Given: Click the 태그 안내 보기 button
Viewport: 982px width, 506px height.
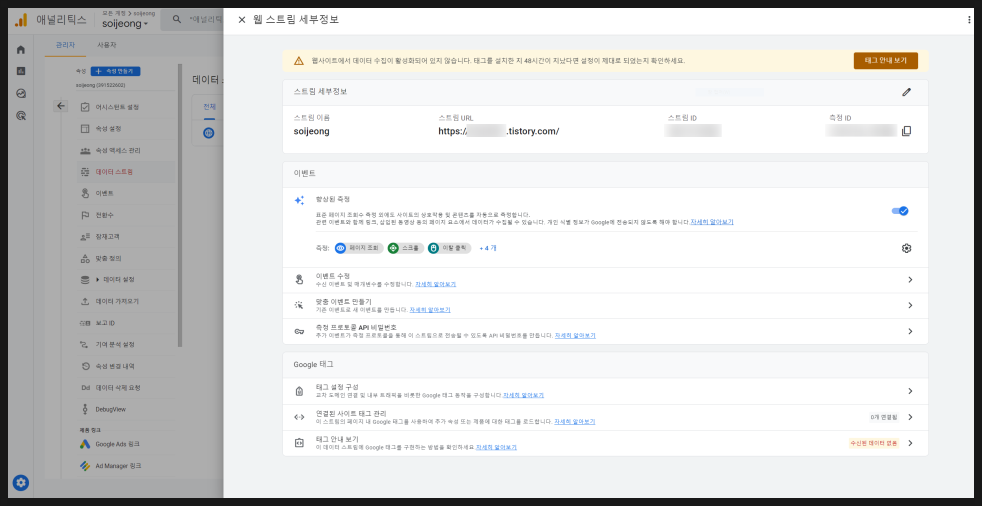Looking at the screenshot, I should [x=885, y=61].
